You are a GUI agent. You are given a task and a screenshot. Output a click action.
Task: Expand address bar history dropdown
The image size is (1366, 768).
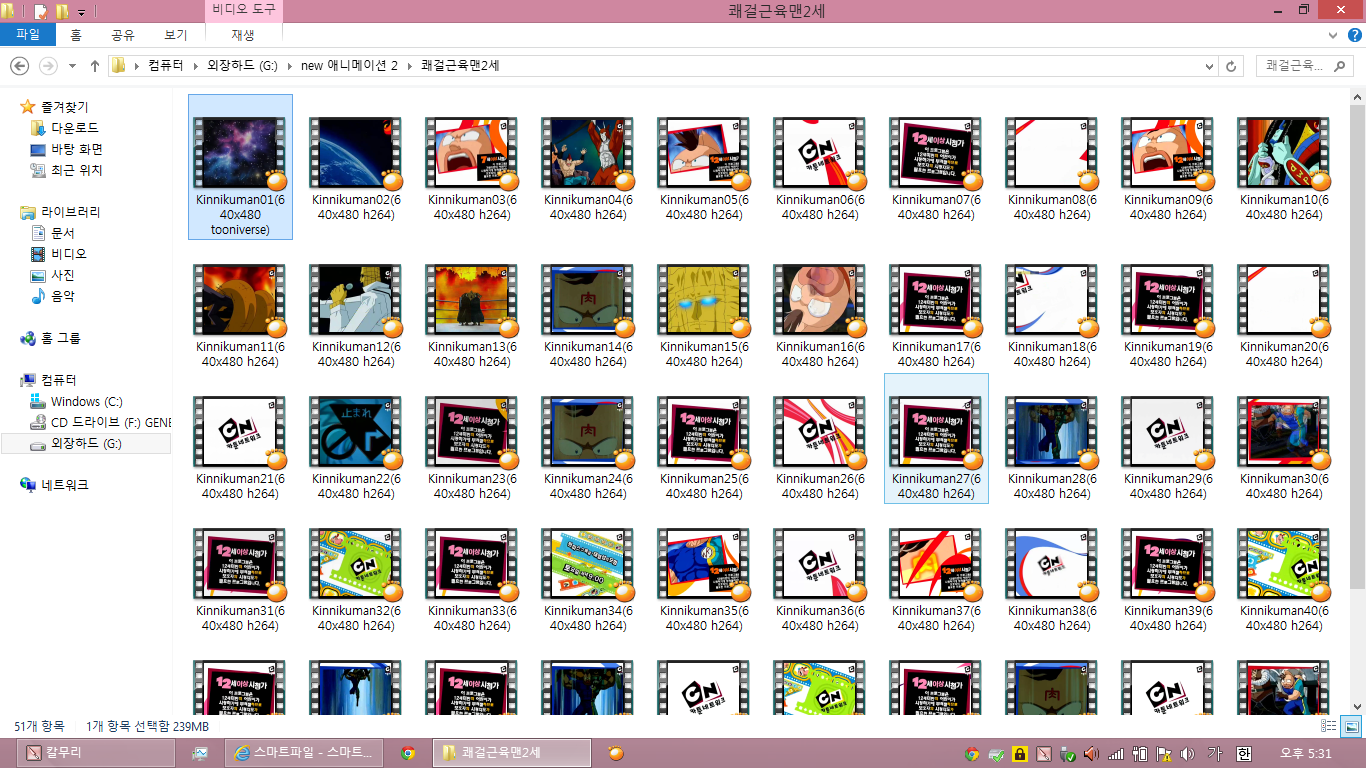[x=1210, y=66]
